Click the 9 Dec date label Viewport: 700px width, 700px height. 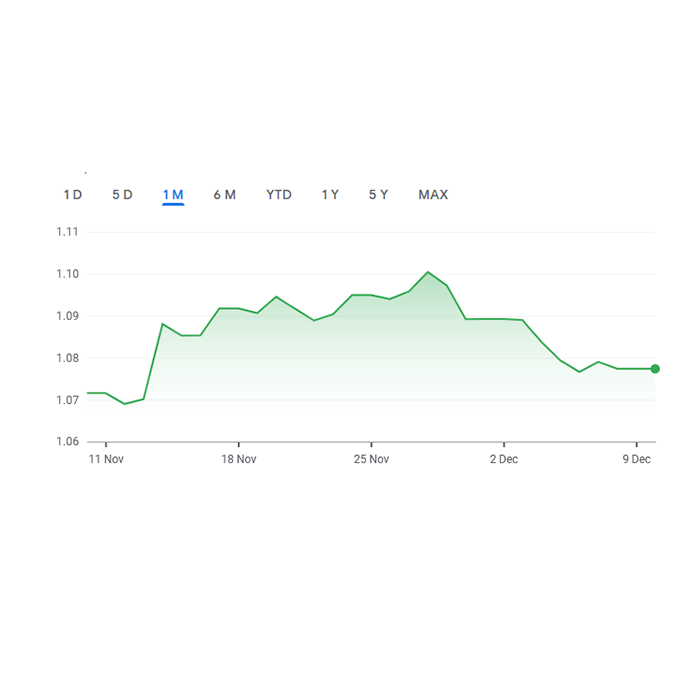click(x=637, y=459)
